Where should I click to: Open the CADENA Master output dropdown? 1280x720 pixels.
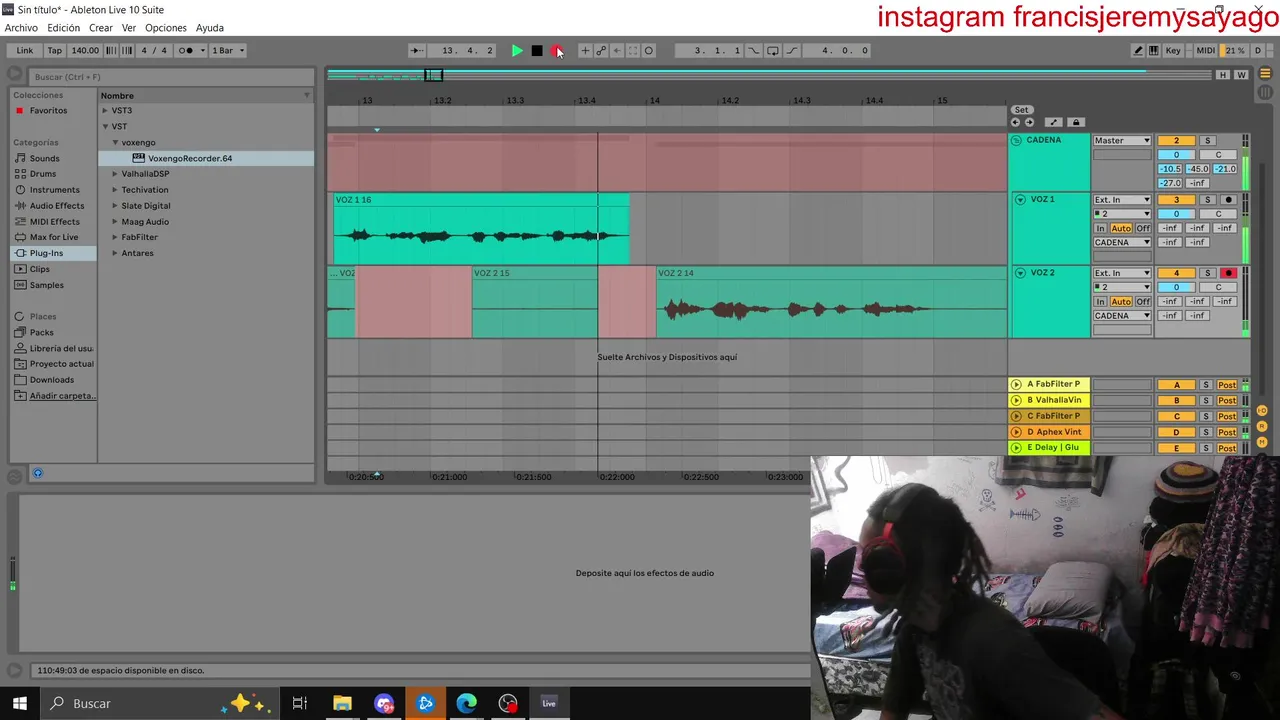[1122, 141]
